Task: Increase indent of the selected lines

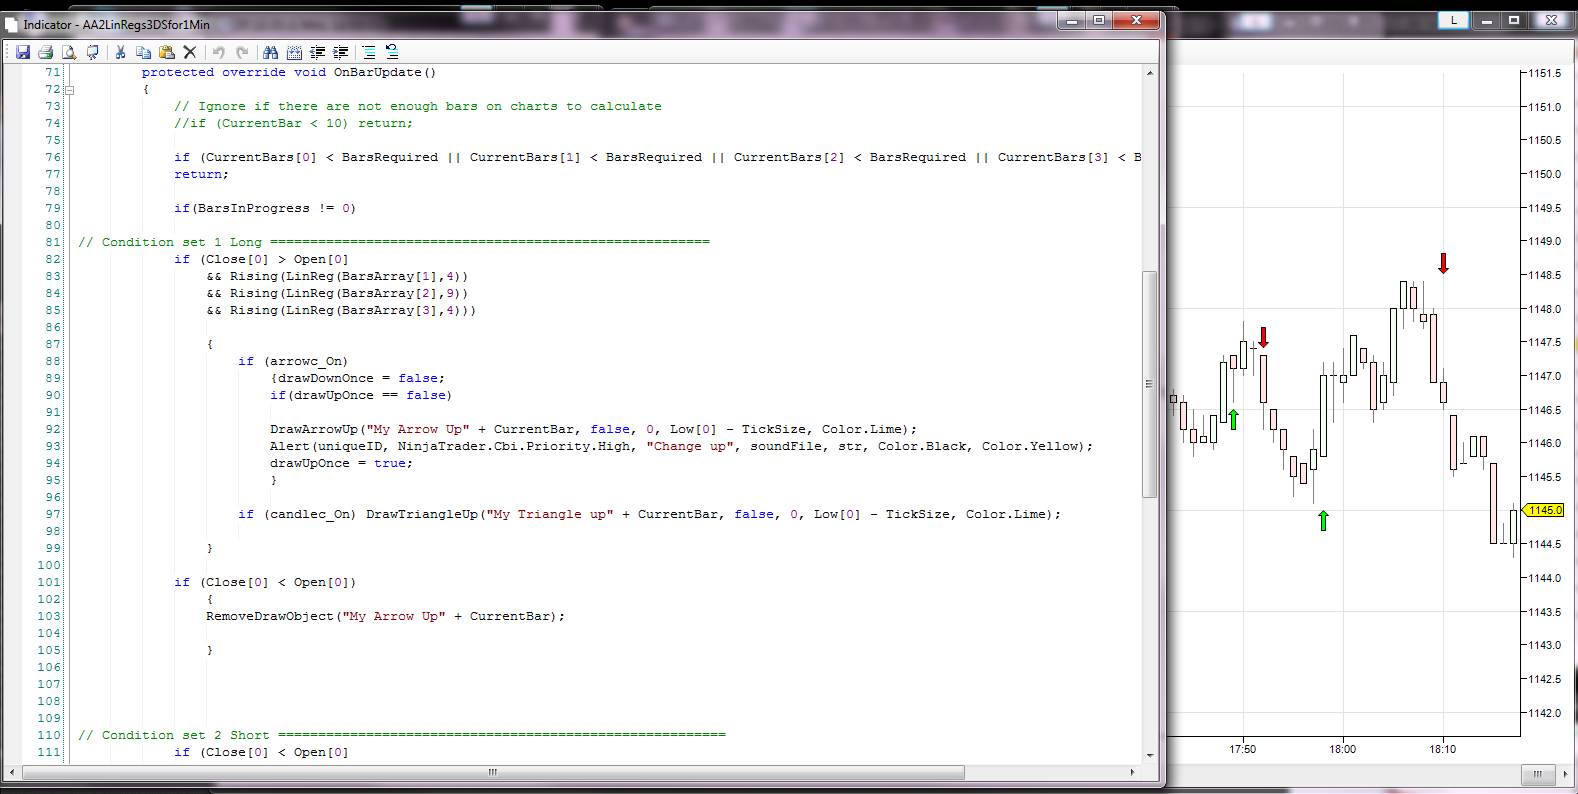Action: (x=341, y=52)
